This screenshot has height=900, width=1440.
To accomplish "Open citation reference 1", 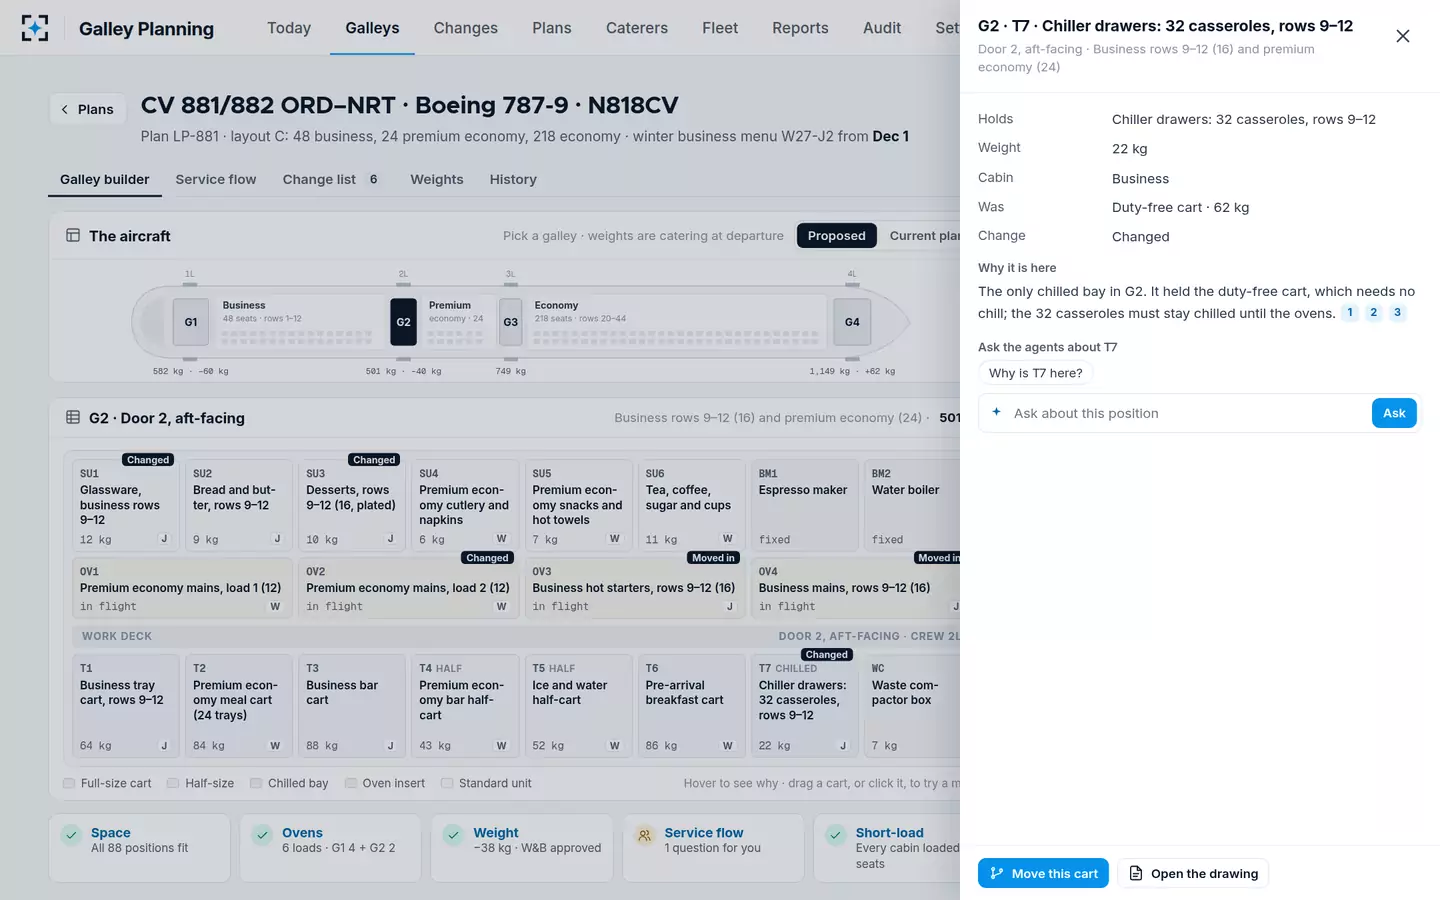I will (x=1350, y=313).
